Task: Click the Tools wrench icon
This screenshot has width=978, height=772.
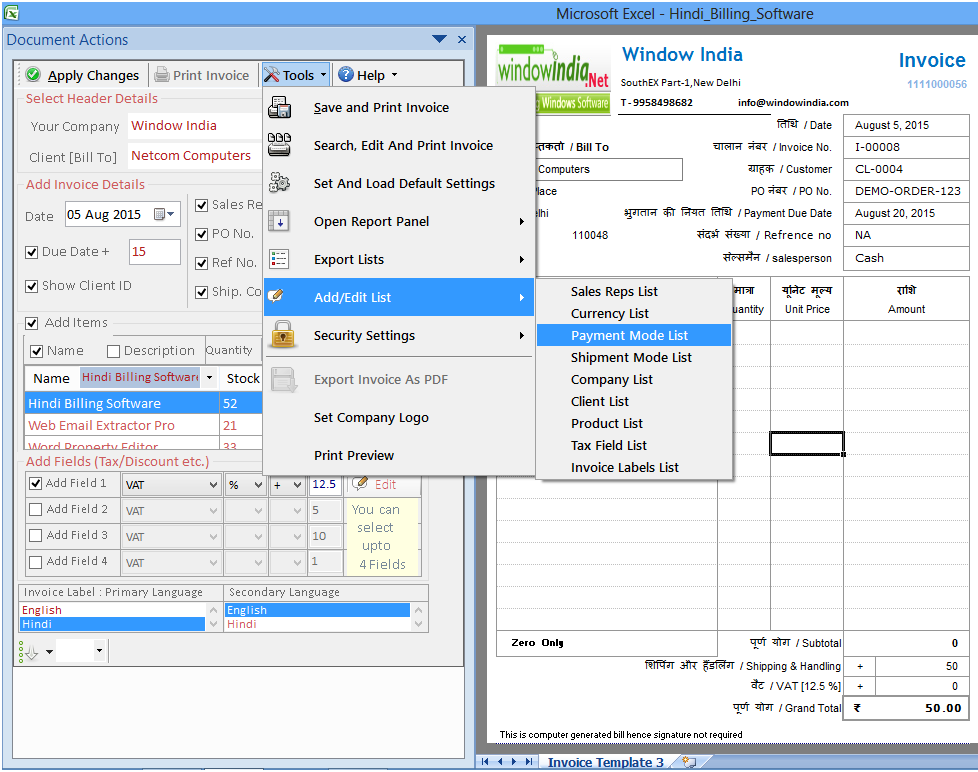Action: [x=271, y=75]
